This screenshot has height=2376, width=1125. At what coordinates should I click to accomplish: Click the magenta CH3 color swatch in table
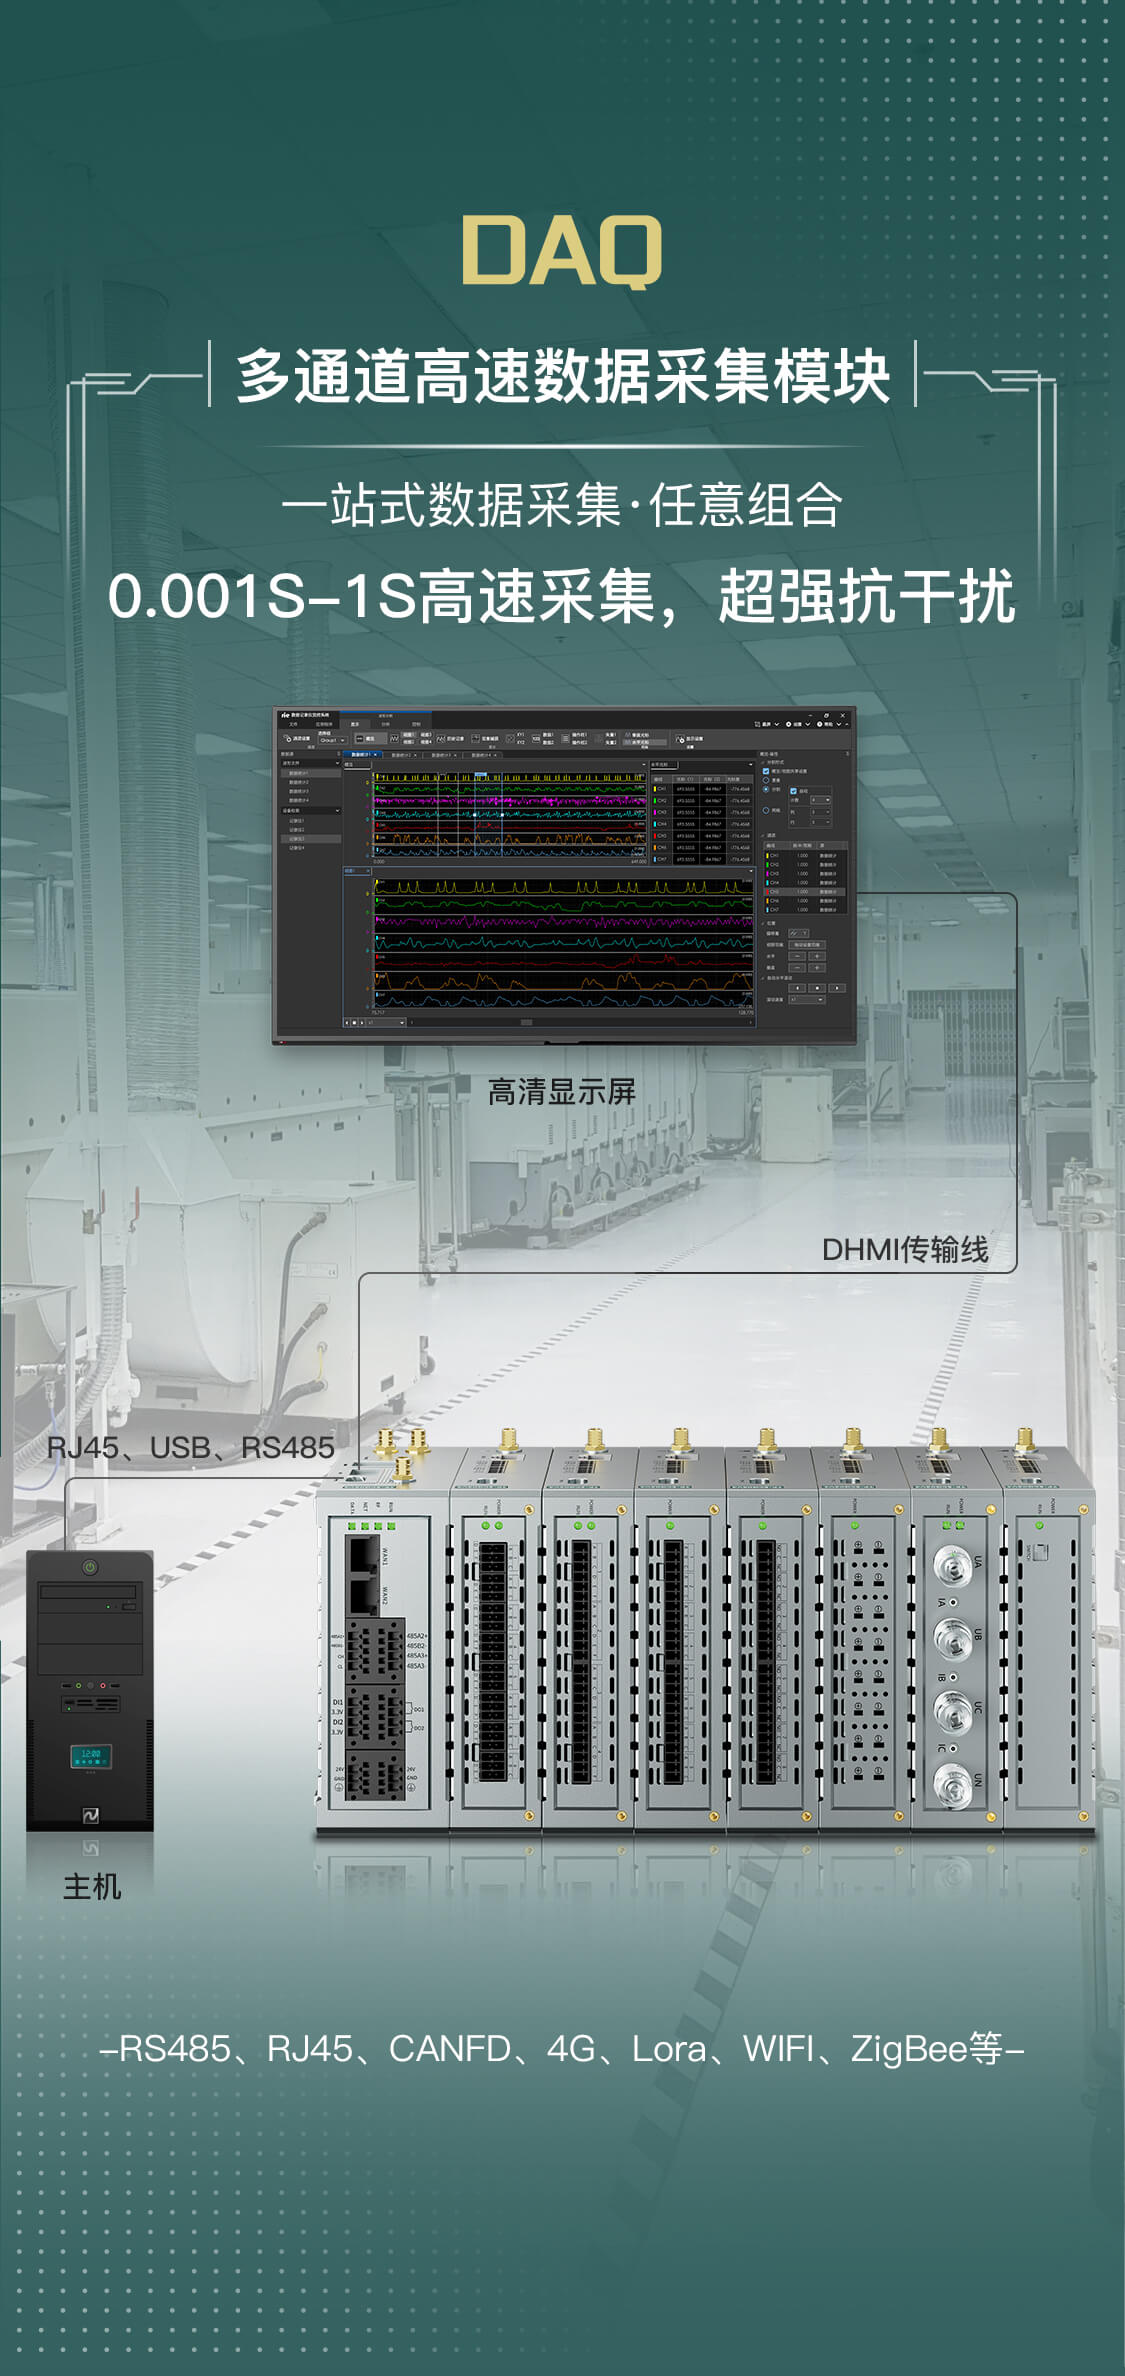pyautogui.click(x=655, y=812)
